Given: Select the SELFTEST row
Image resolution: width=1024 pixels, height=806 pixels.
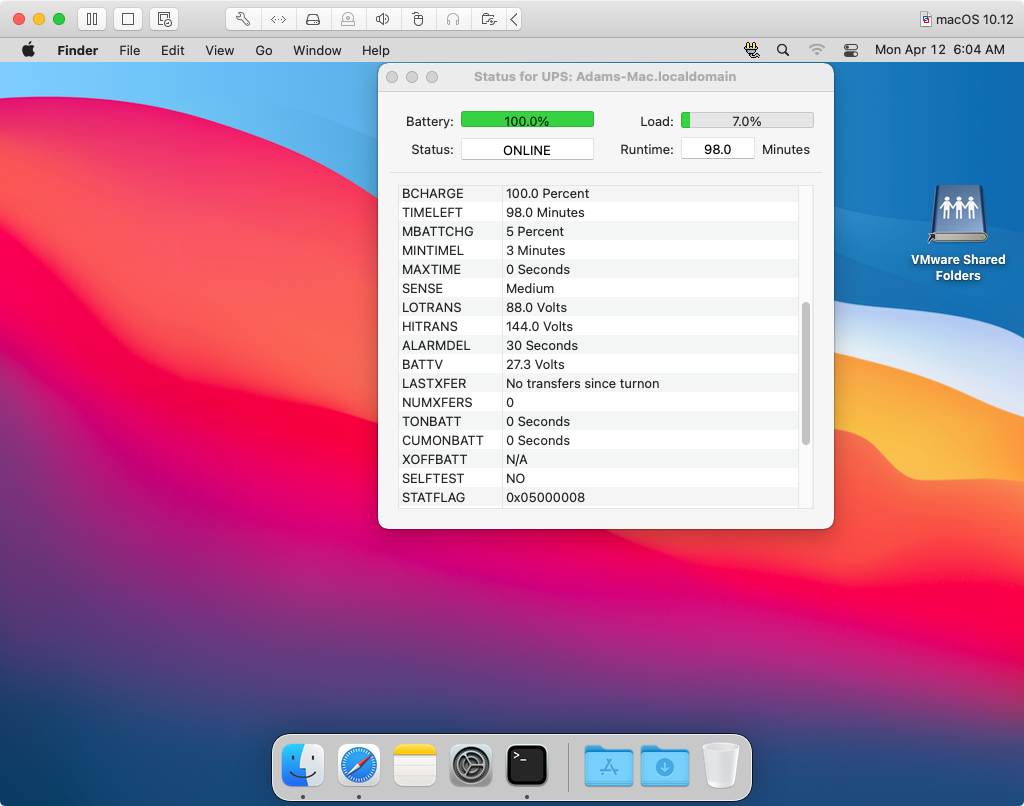Looking at the screenshot, I should pos(598,478).
